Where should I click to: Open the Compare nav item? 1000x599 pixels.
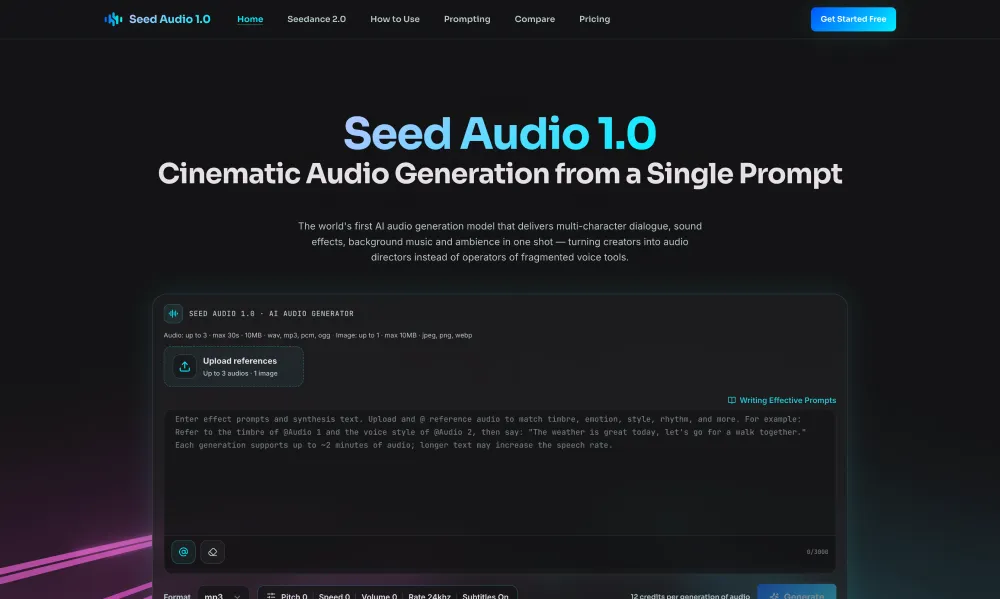pos(534,19)
